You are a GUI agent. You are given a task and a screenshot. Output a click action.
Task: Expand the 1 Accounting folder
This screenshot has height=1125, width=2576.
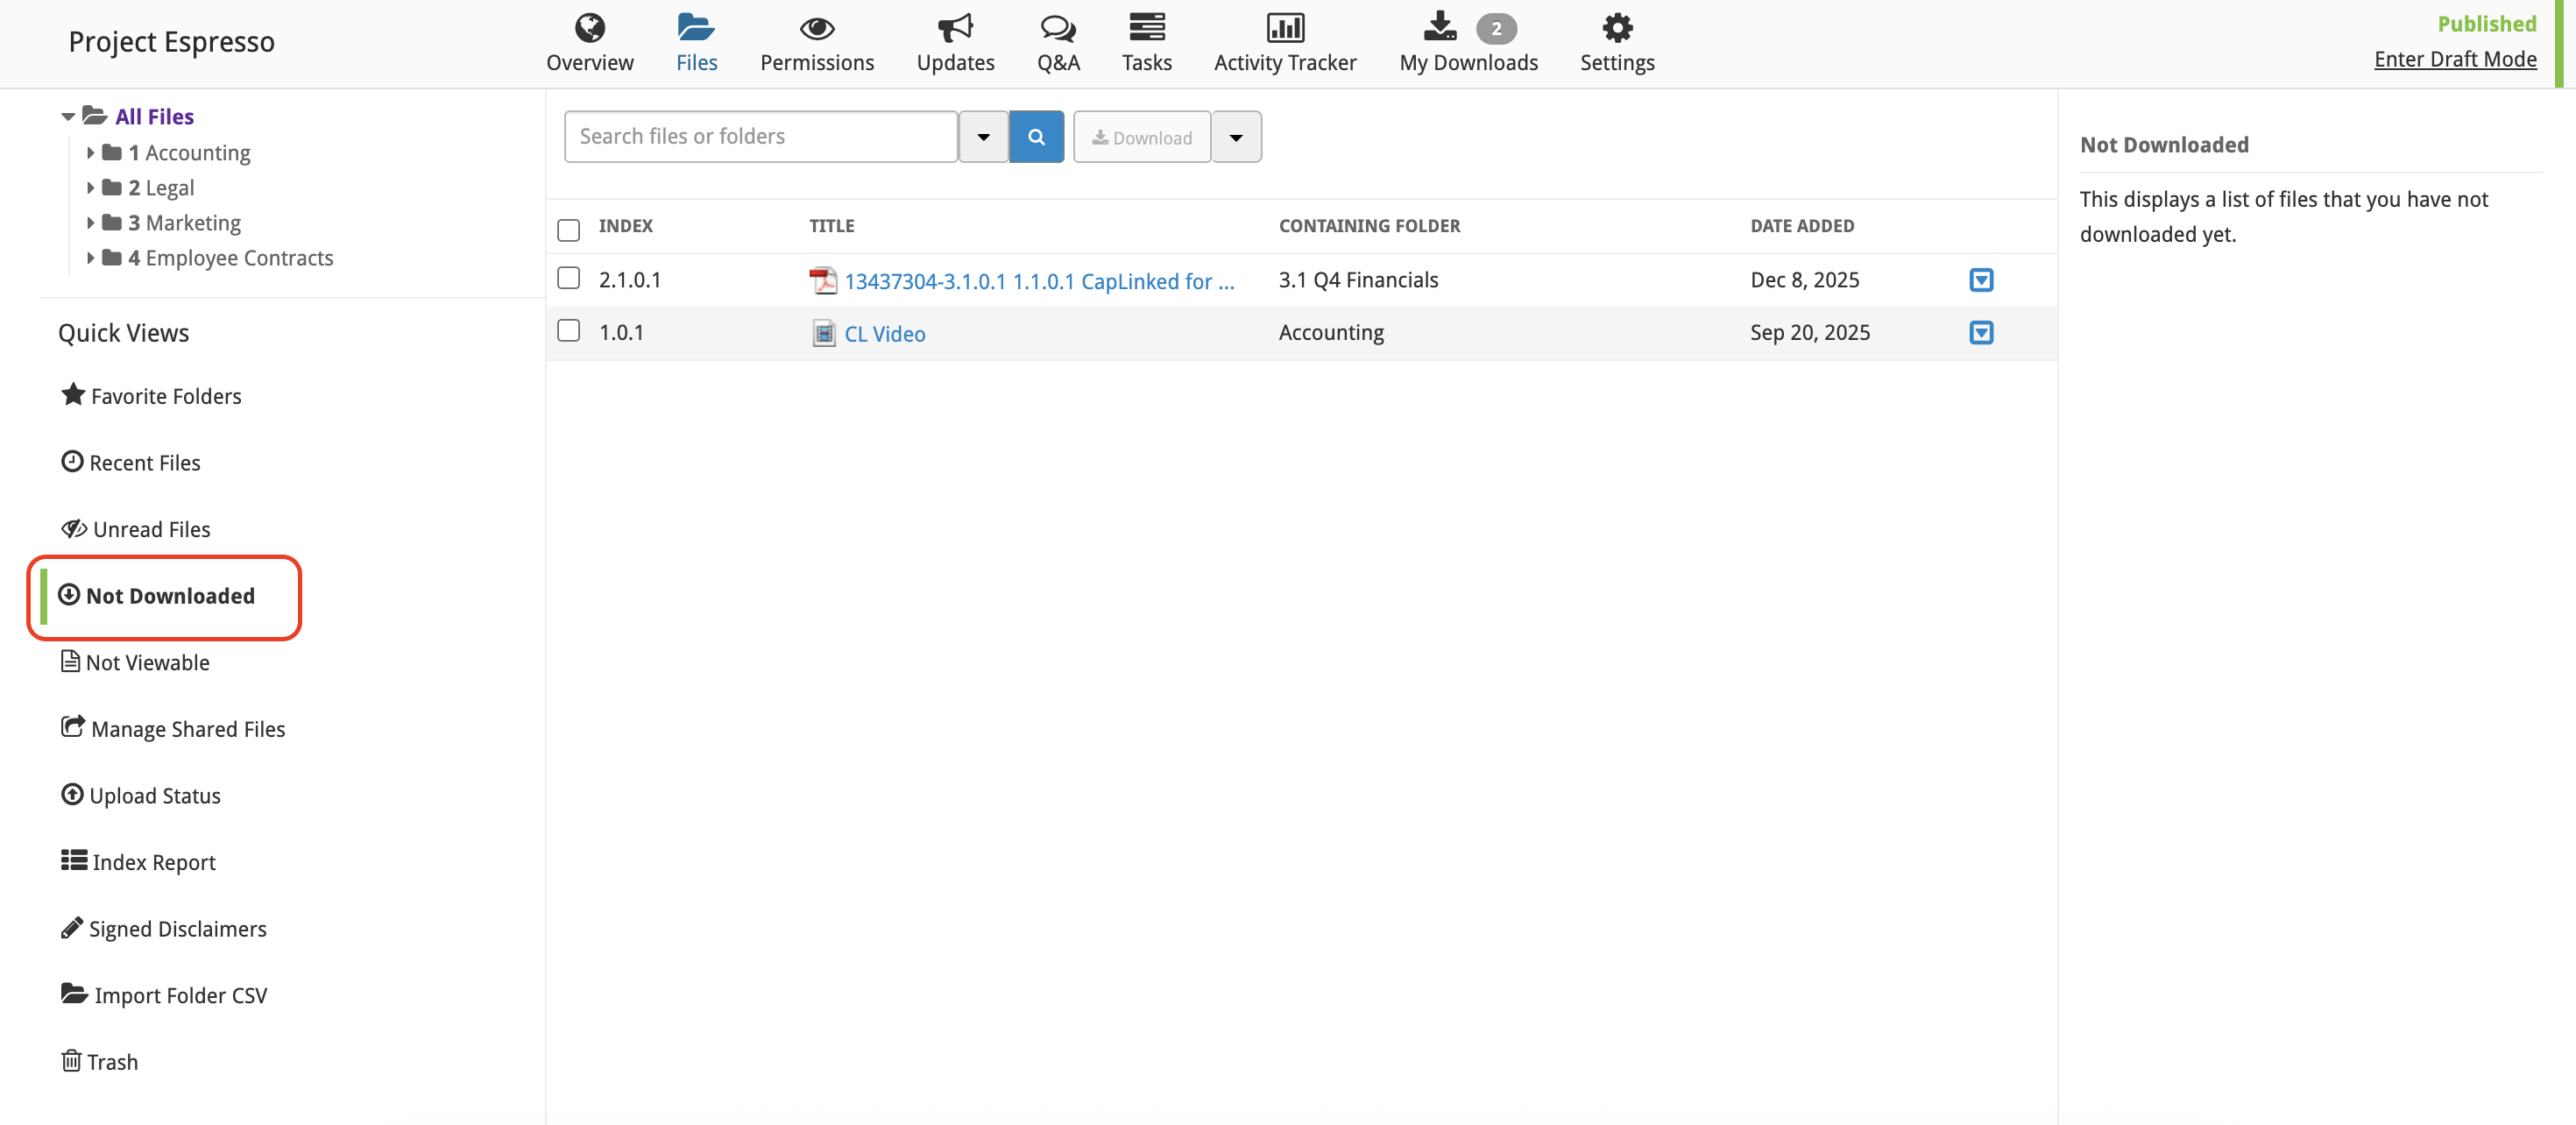click(91, 153)
